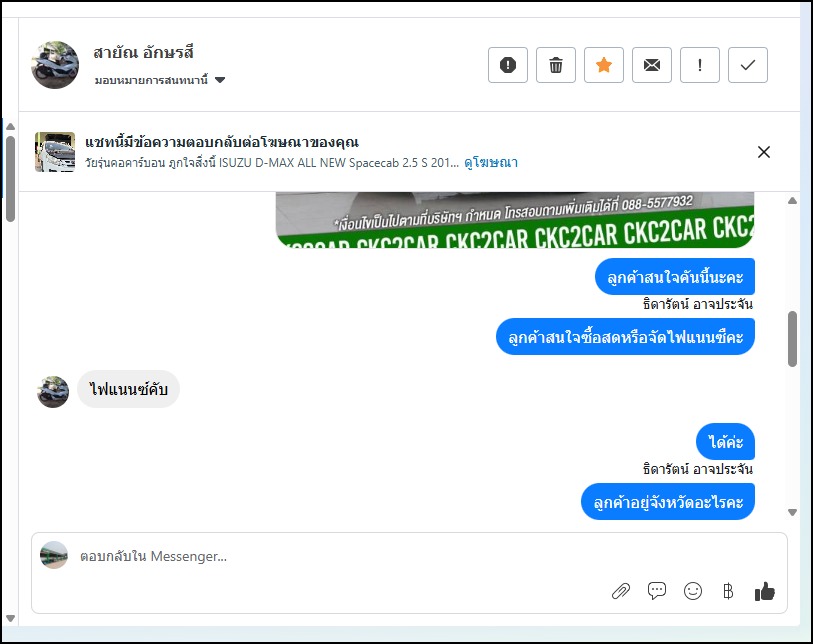Viewport: 813px width, 644px height.
Task: Click the Baht payment icon
Action: (728, 591)
